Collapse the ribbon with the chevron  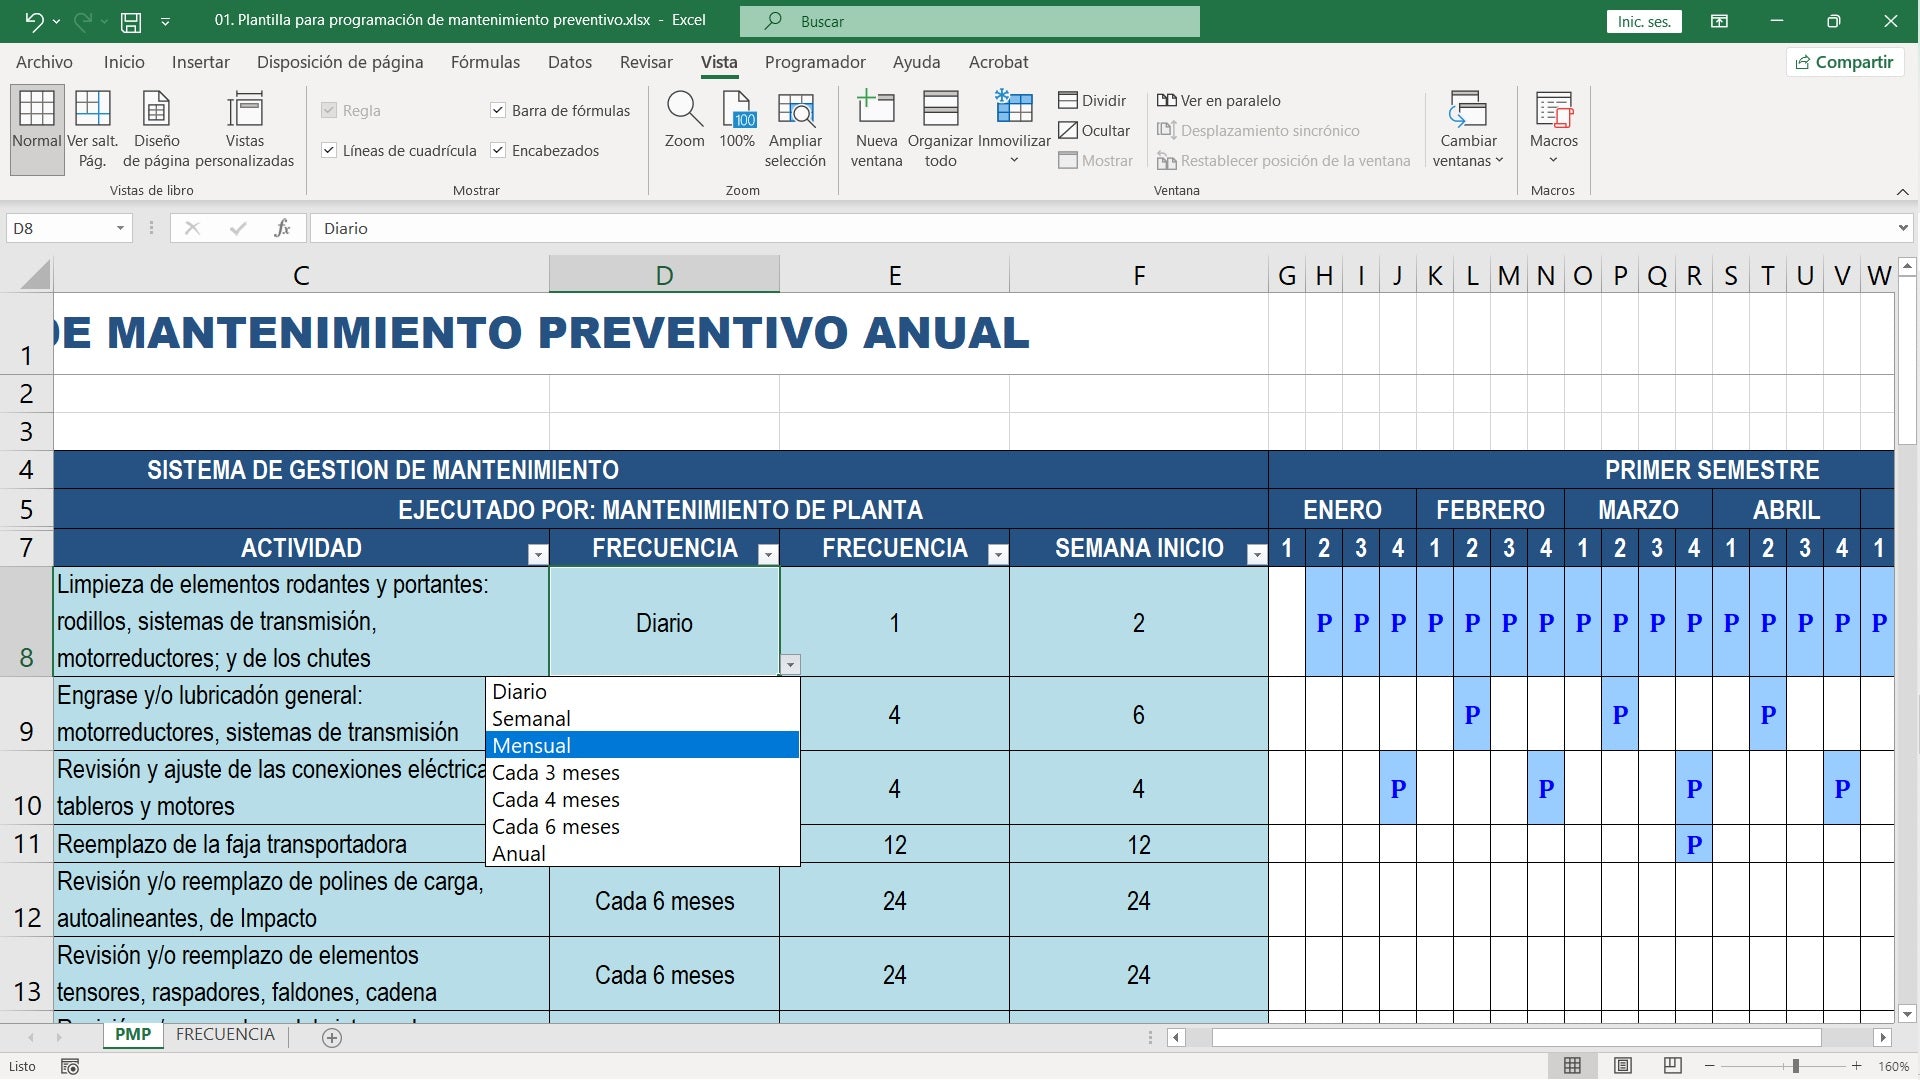pyautogui.click(x=1902, y=191)
